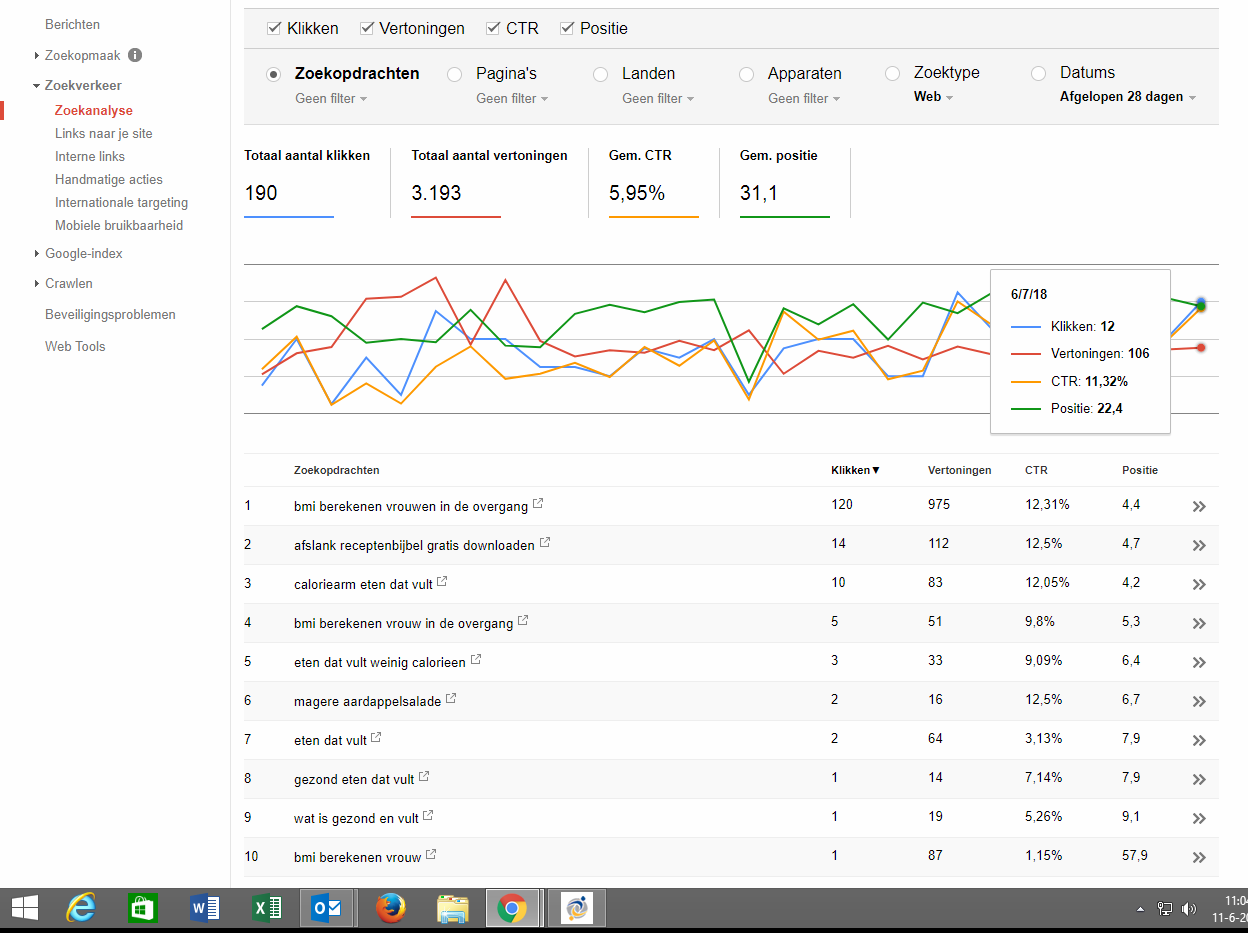Open the Pagina's 'Geen filter' dropdown
The width and height of the screenshot is (1248, 933).
(x=512, y=98)
